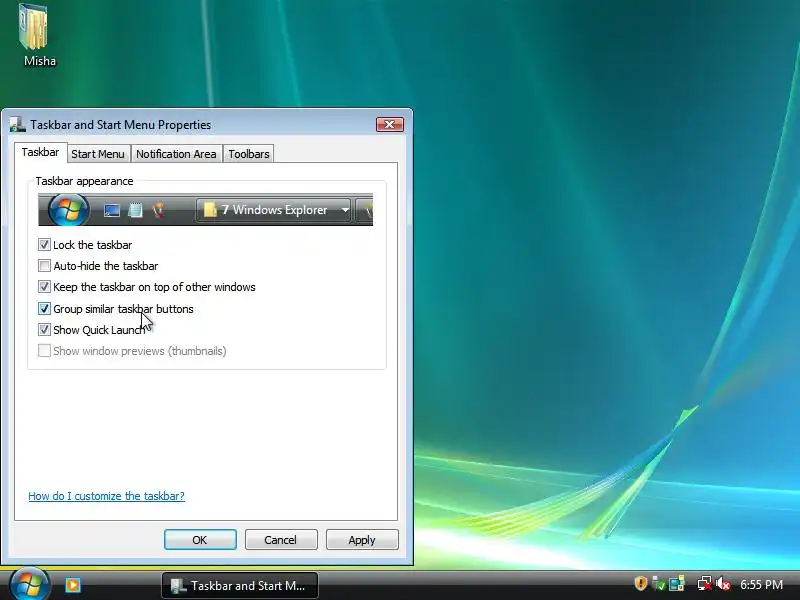Image resolution: width=800 pixels, height=600 pixels.
Task: Launch Windows Media Player from Quick Launch
Action: coord(72,585)
